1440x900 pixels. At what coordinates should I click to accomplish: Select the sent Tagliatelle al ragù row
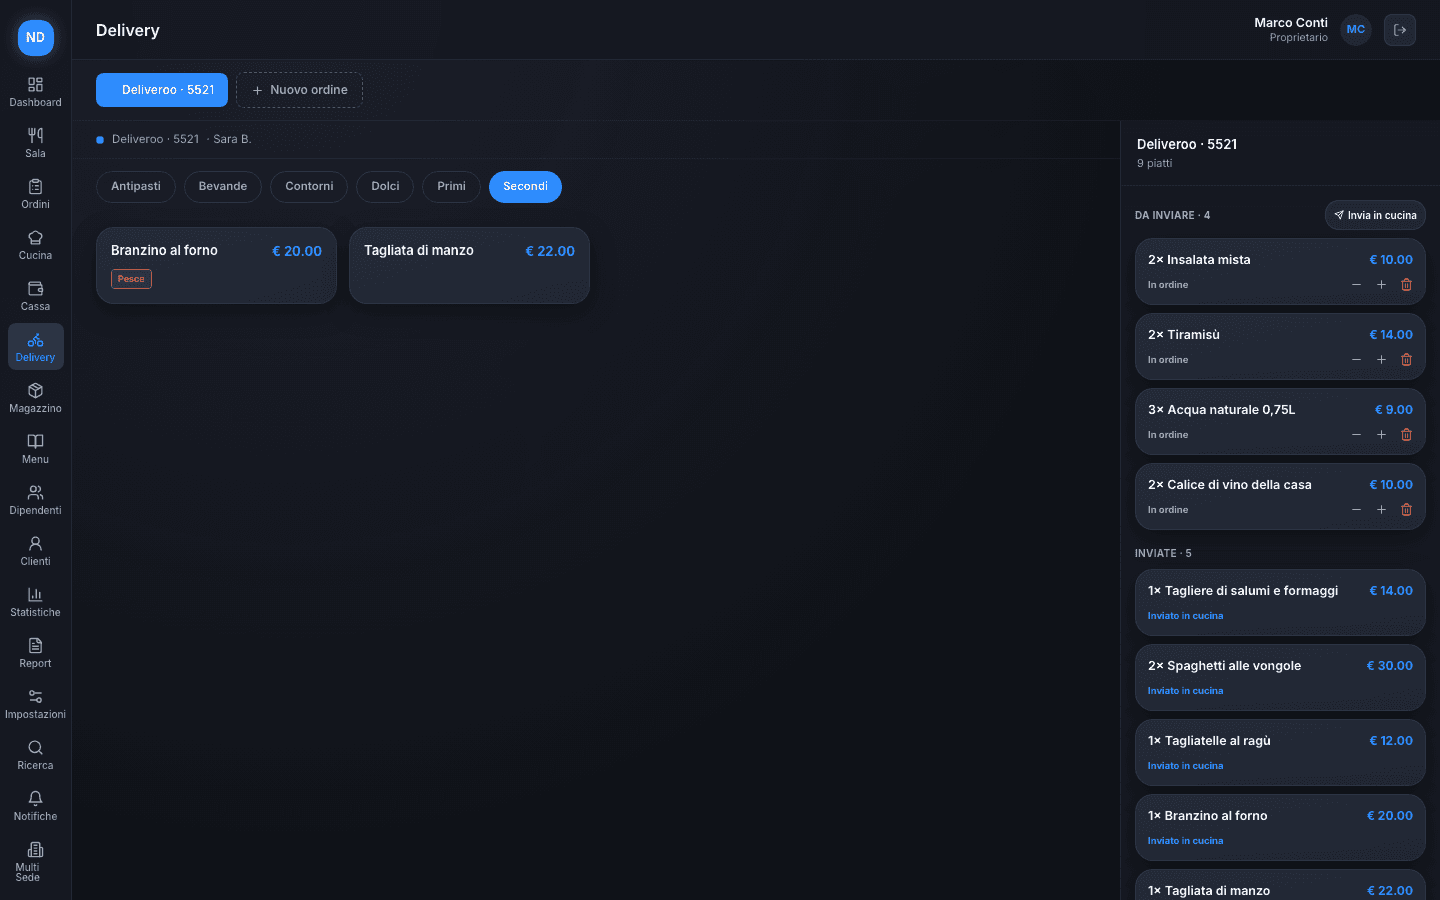tap(1280, 752)
